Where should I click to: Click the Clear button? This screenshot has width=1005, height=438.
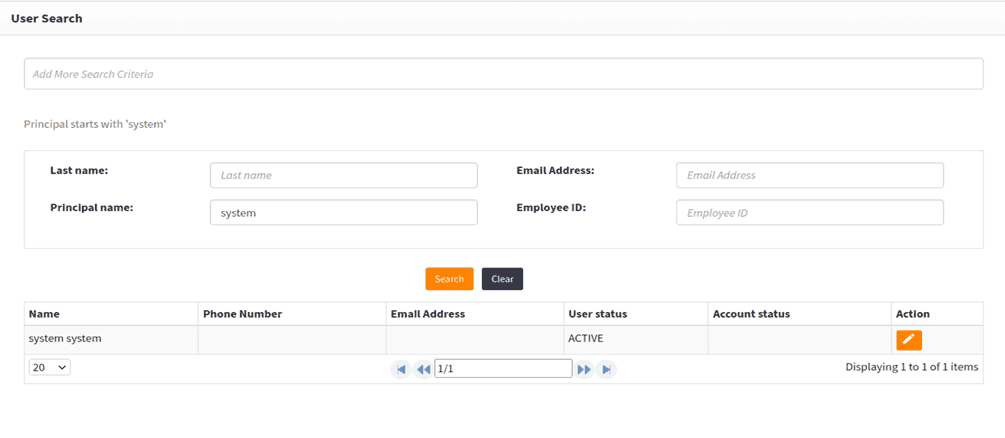coord(502,279)
